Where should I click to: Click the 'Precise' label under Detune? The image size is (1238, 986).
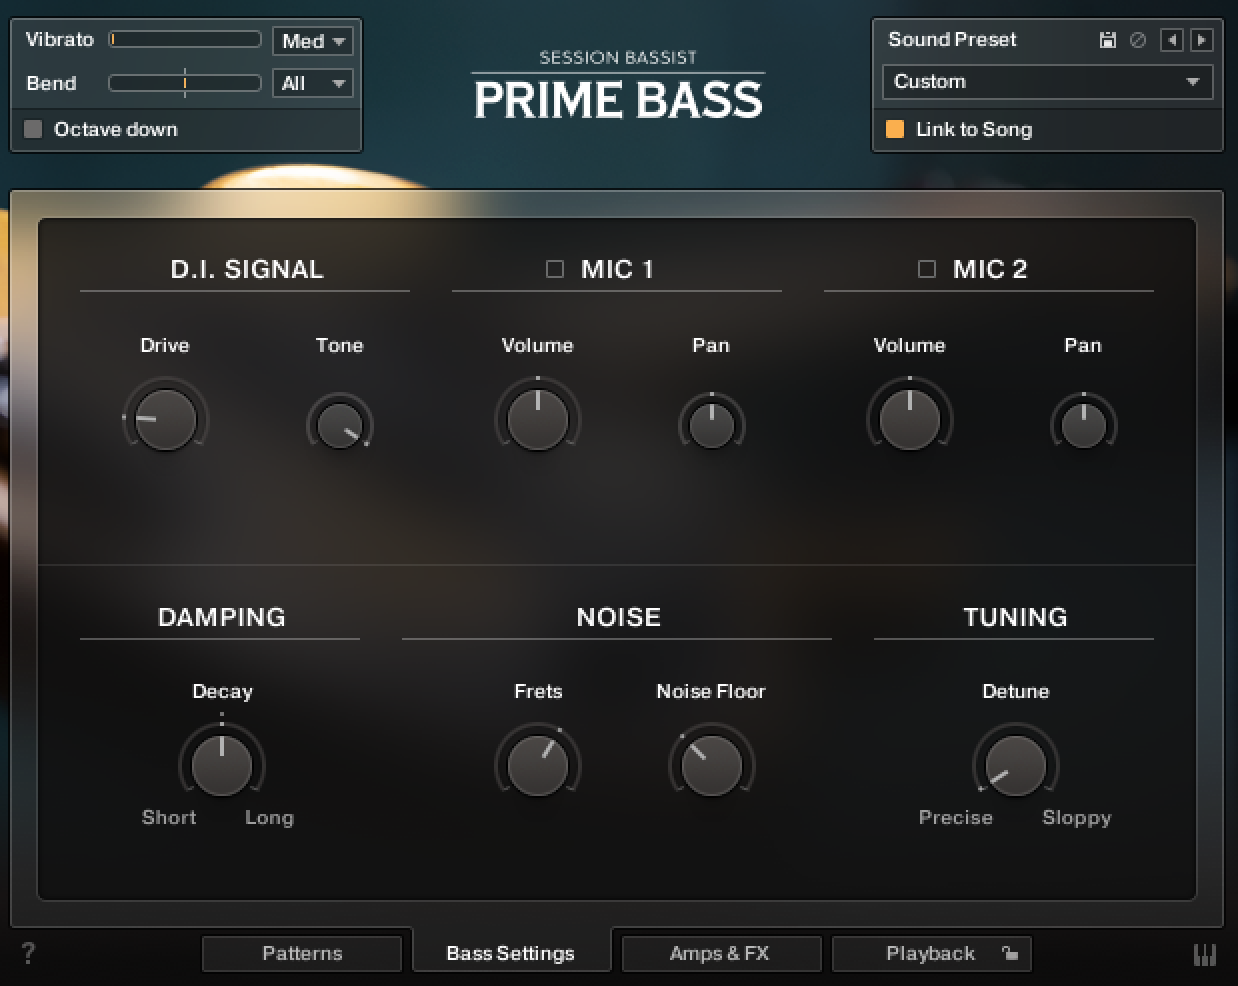[x=956, y=817]
